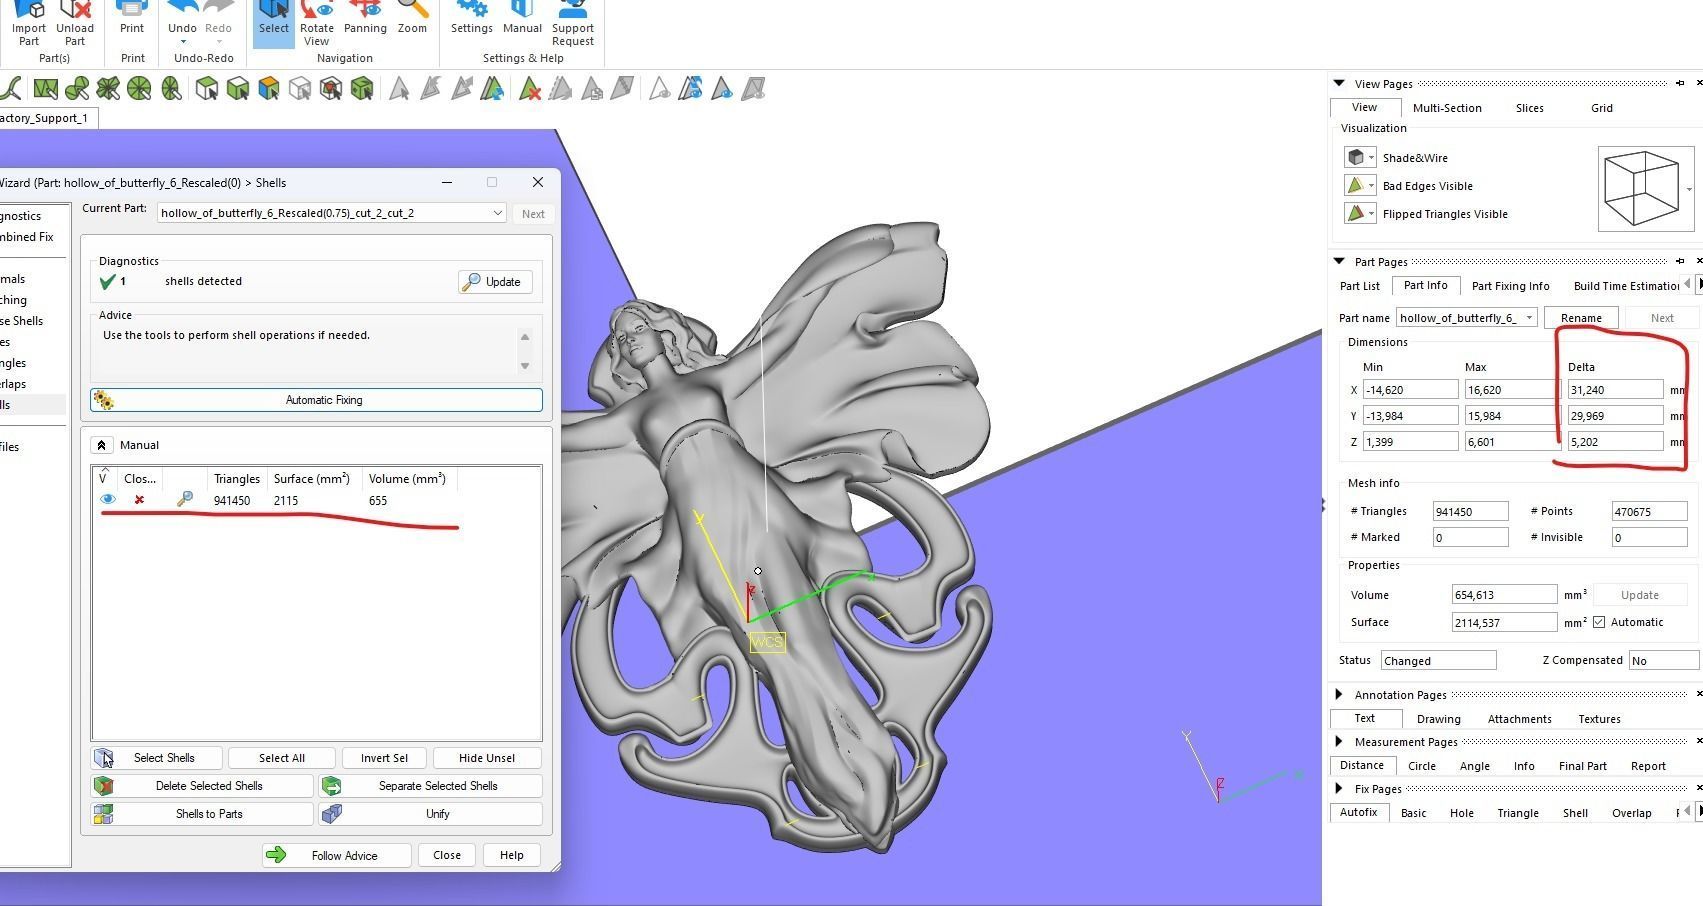Expand the Measurement Pages panel
The height and width of the screenshot is (906, 1703).
1339,741
